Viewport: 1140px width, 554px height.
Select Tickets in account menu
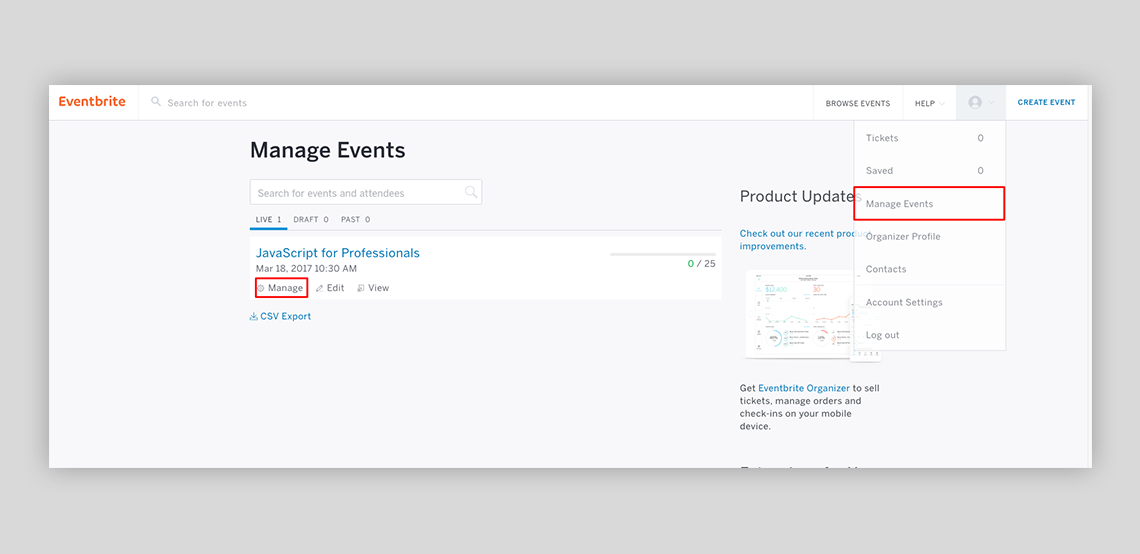(930, 138)
